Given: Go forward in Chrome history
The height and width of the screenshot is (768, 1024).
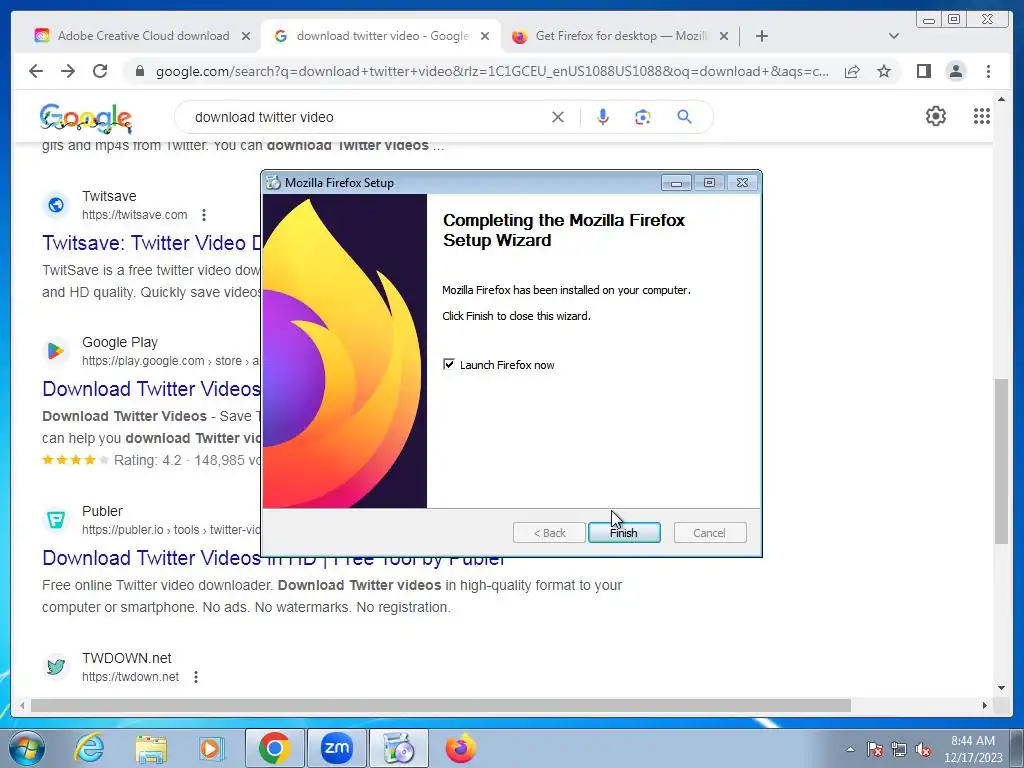Looking at the screenshot, I should tap(68, 71).
